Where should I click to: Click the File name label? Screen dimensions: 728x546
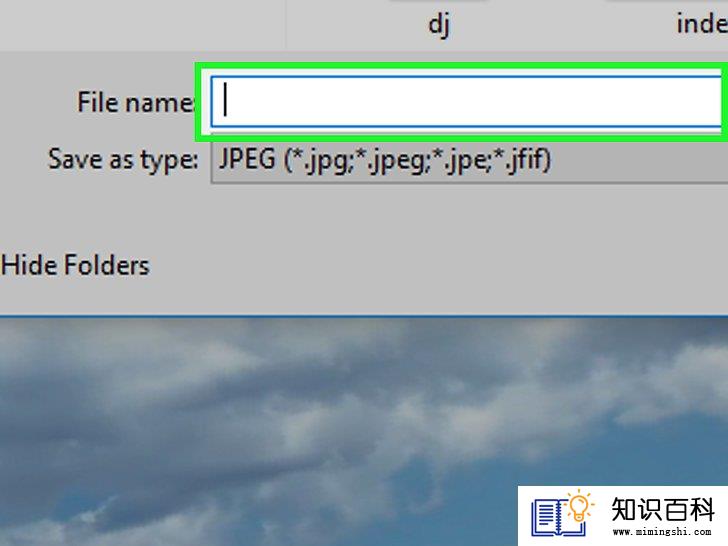tap(135, 102)
